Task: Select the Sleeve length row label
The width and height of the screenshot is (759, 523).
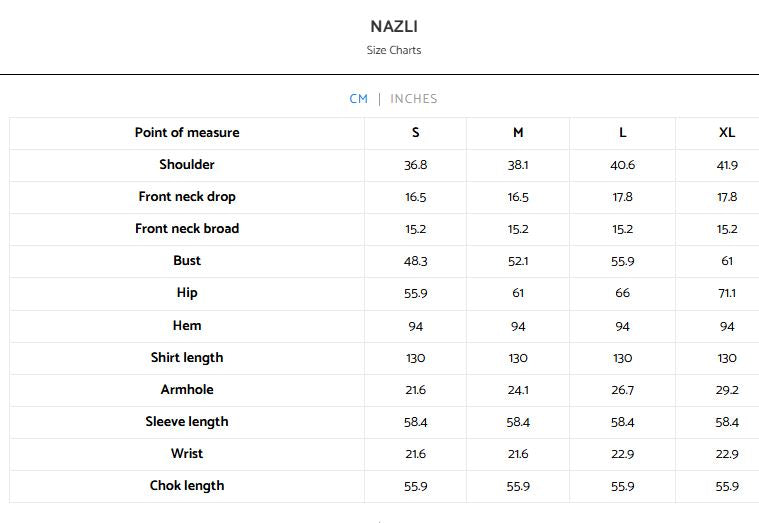Action: [187, 421]
